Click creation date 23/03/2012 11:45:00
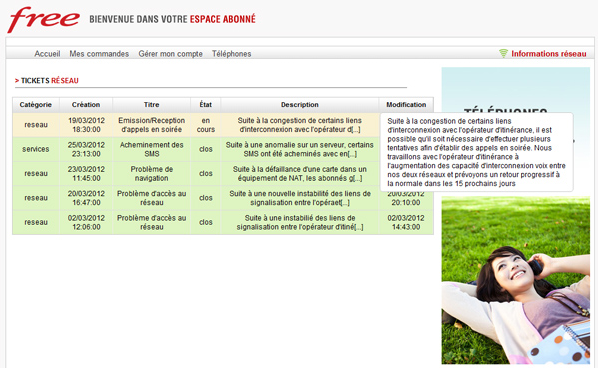Image resolution: width=598 pixels, height=368 pixels. click(86, 174)
